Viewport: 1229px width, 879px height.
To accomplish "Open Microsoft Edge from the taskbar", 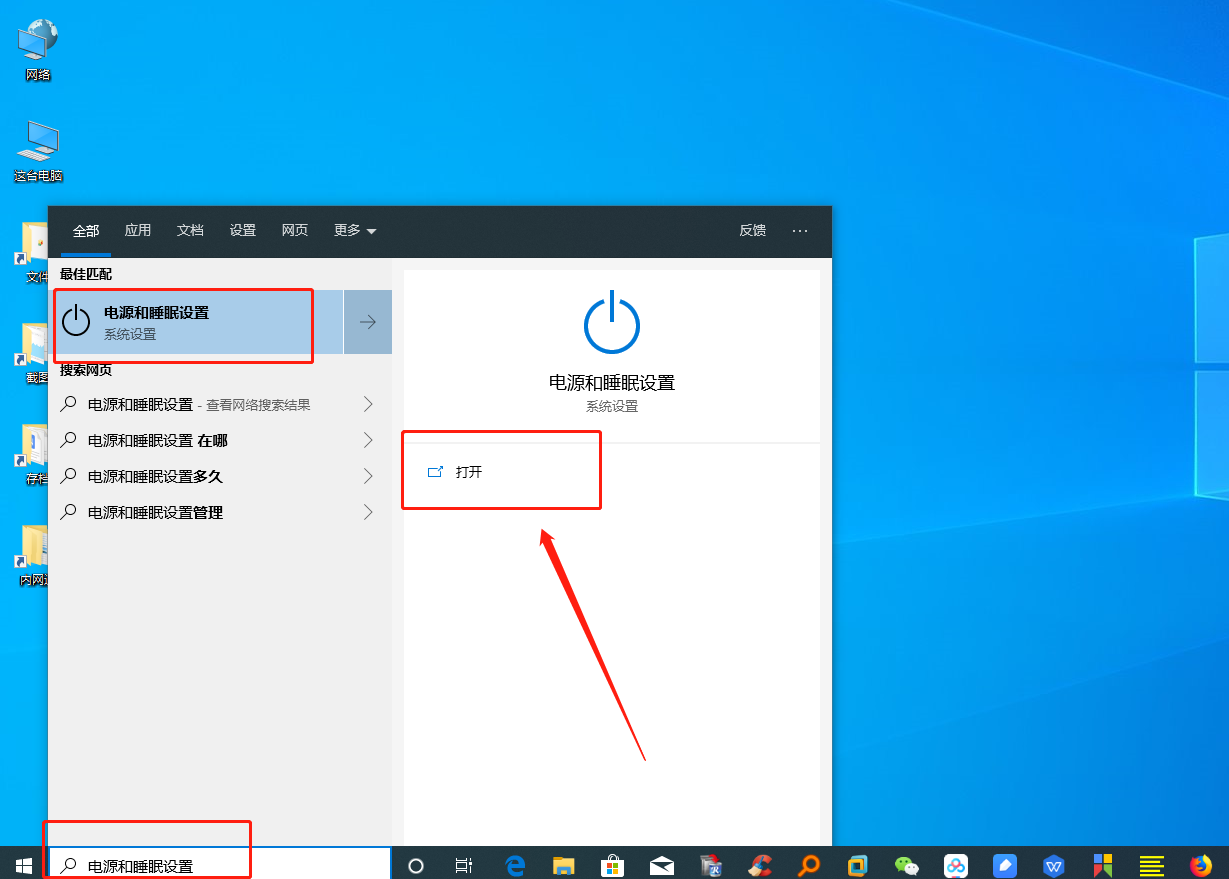I will click(x=515, y=865).
